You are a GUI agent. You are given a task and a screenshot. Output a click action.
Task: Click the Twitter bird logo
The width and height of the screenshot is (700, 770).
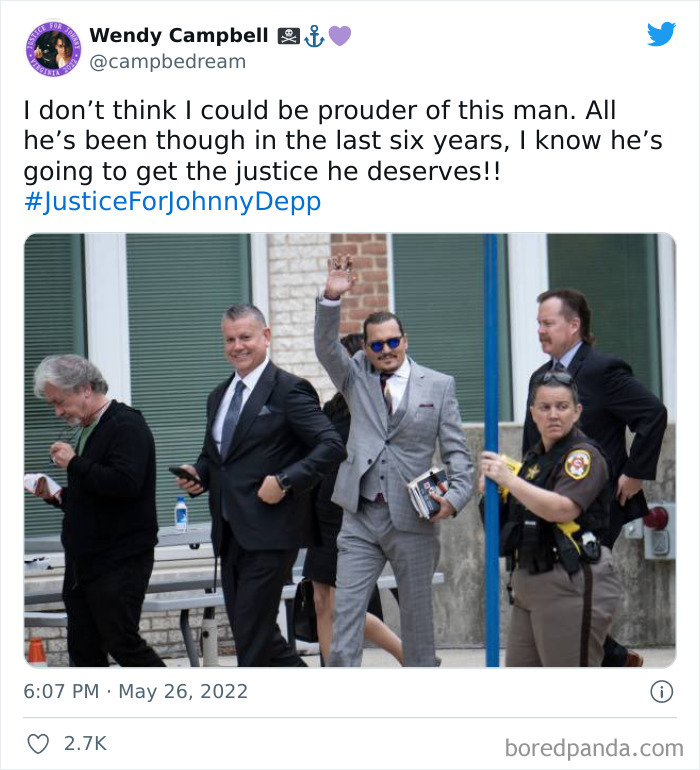[x=661, y=34]
